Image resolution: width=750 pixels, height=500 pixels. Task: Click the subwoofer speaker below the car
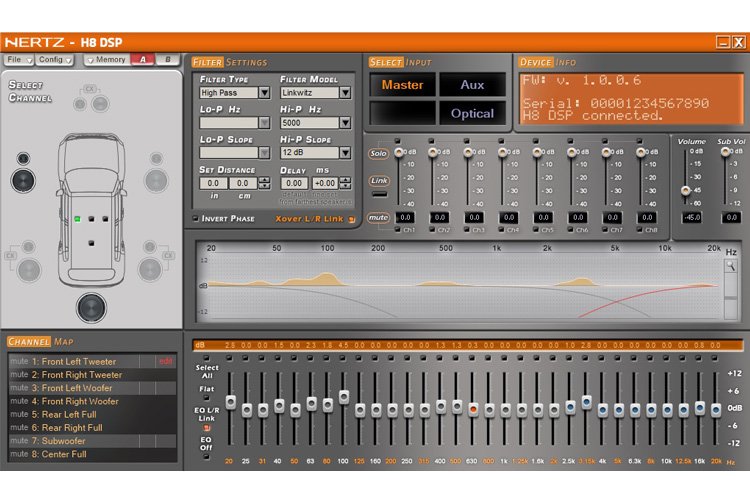click(93, 307)
